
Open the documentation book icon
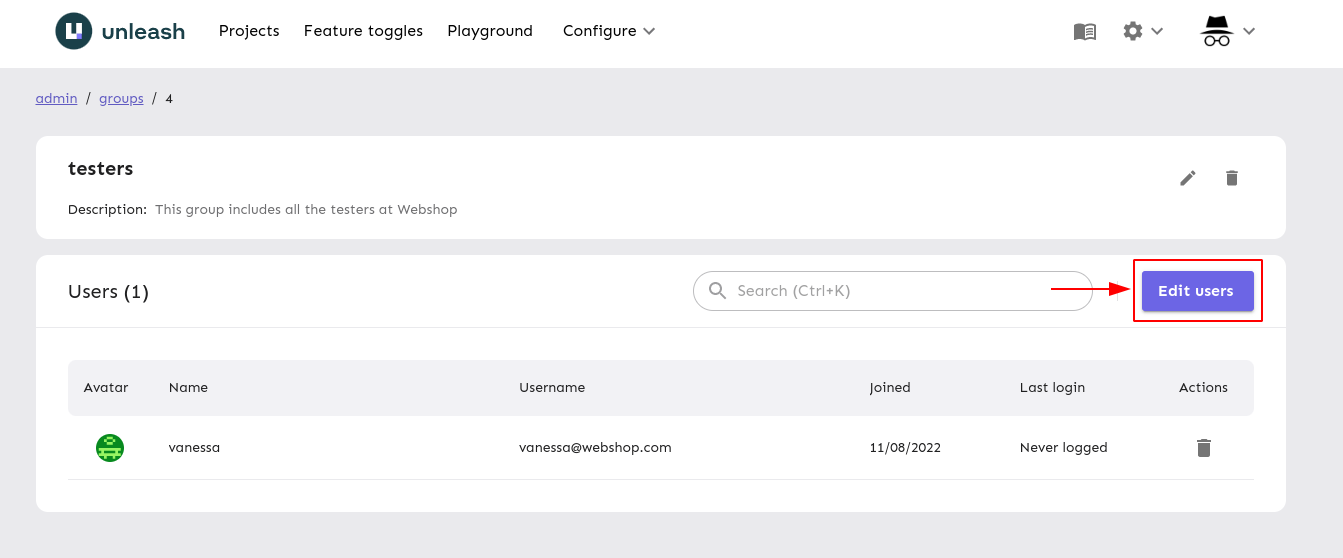1084,32
